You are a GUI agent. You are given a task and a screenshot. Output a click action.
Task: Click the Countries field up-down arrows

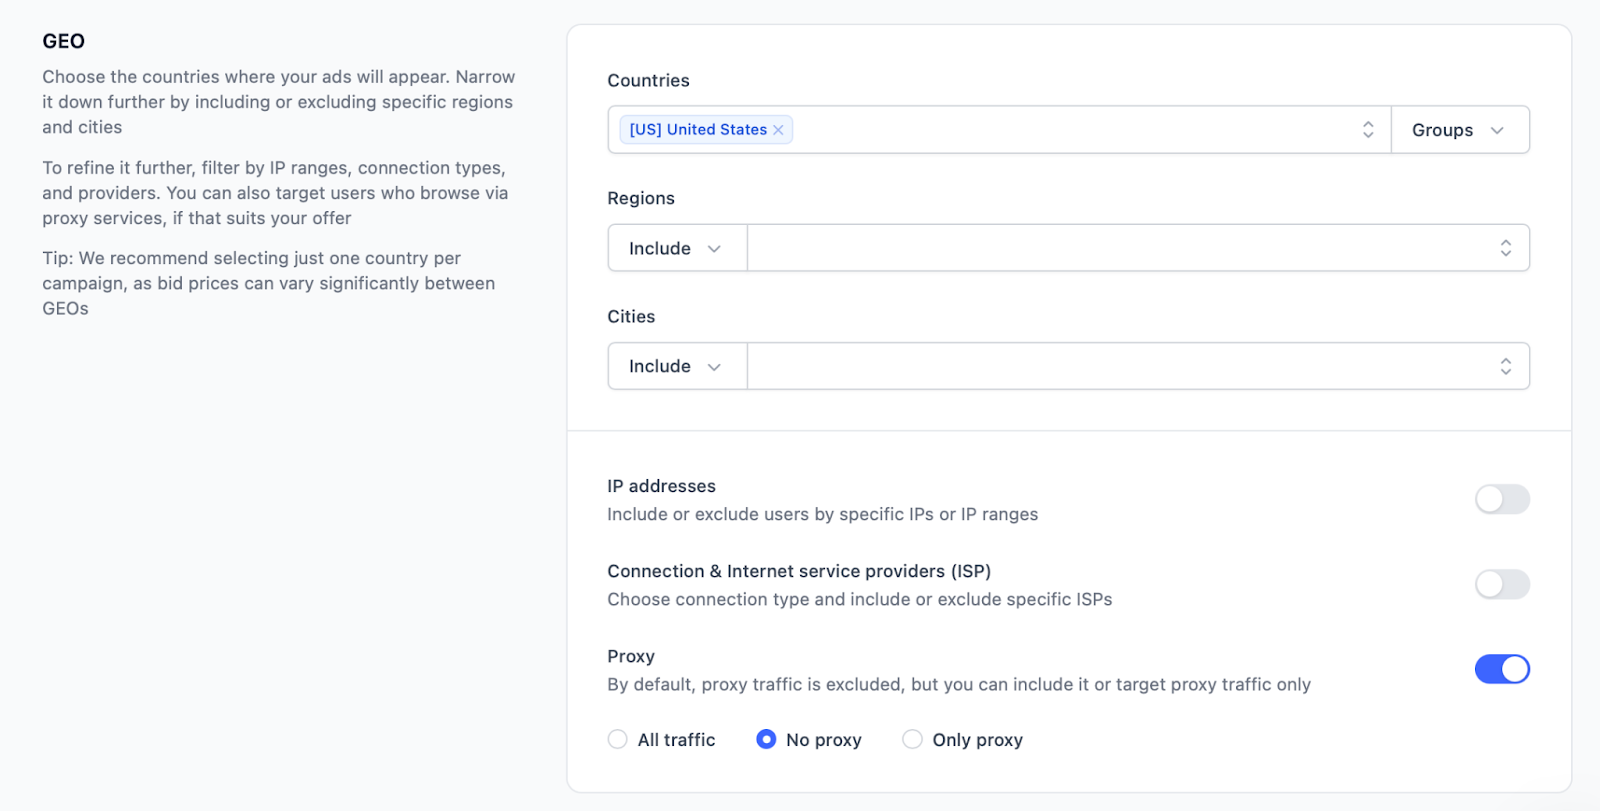tap(1367, 130)
